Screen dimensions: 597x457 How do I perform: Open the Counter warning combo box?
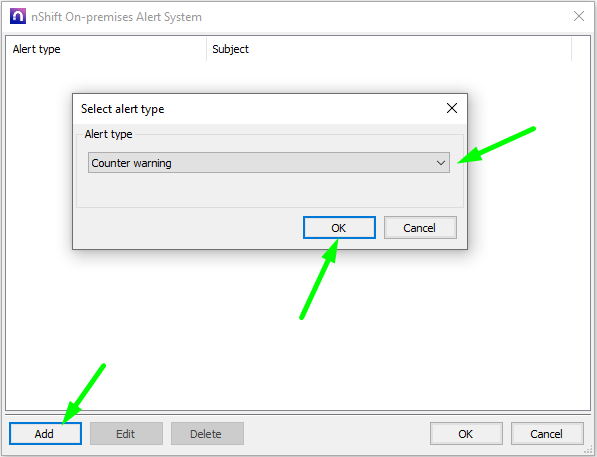269,163
